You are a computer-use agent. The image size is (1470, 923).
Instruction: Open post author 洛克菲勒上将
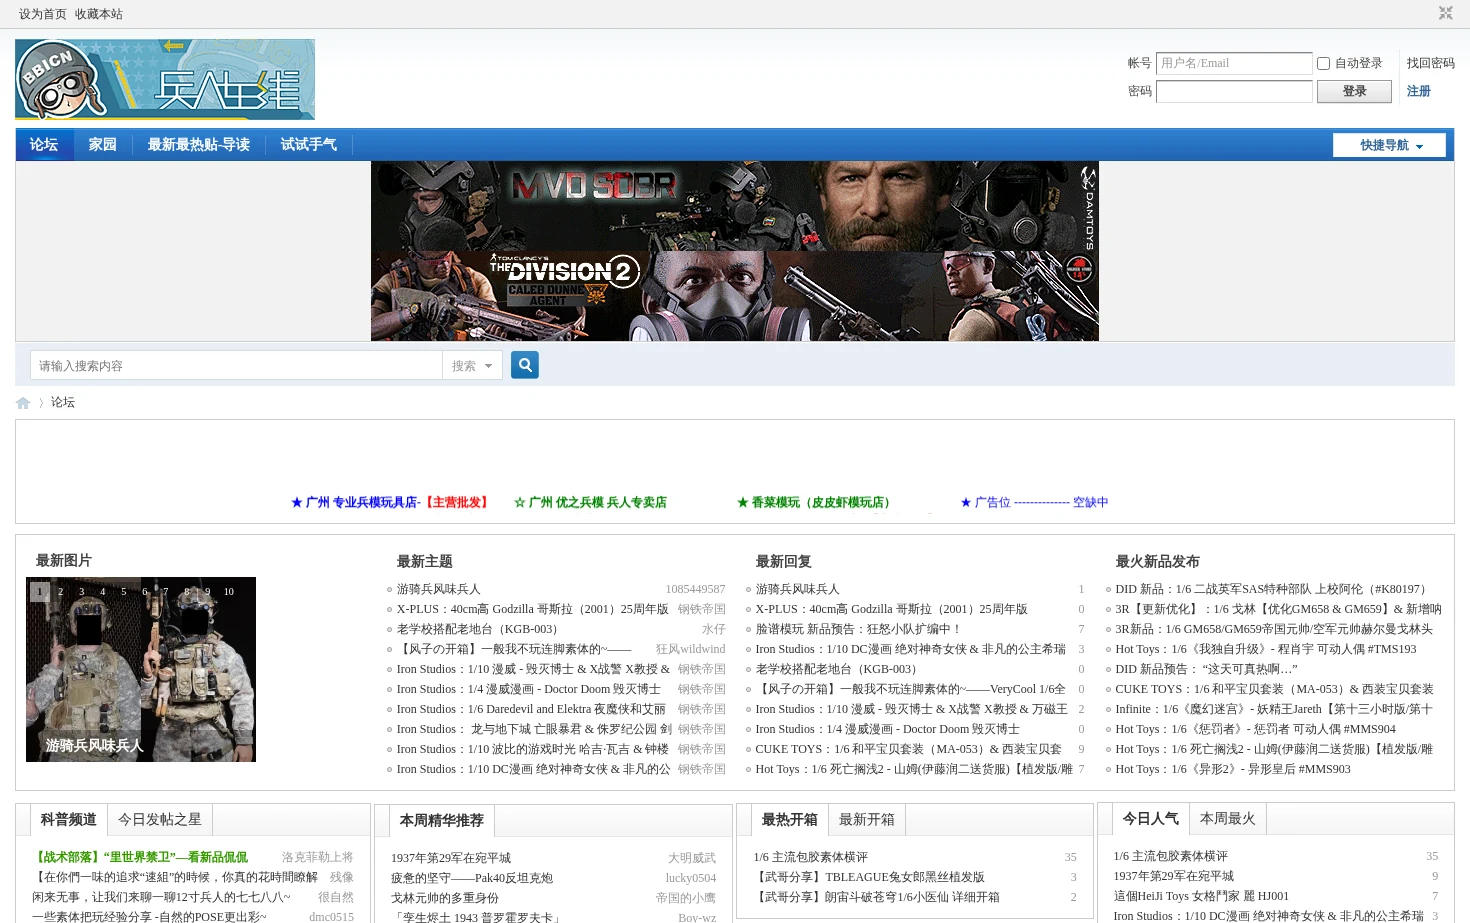click(x=318, y=857)
